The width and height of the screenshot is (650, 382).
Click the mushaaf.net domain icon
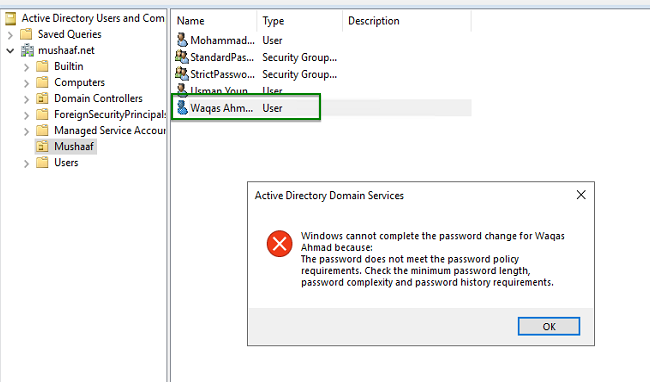(x=27, y=51)
